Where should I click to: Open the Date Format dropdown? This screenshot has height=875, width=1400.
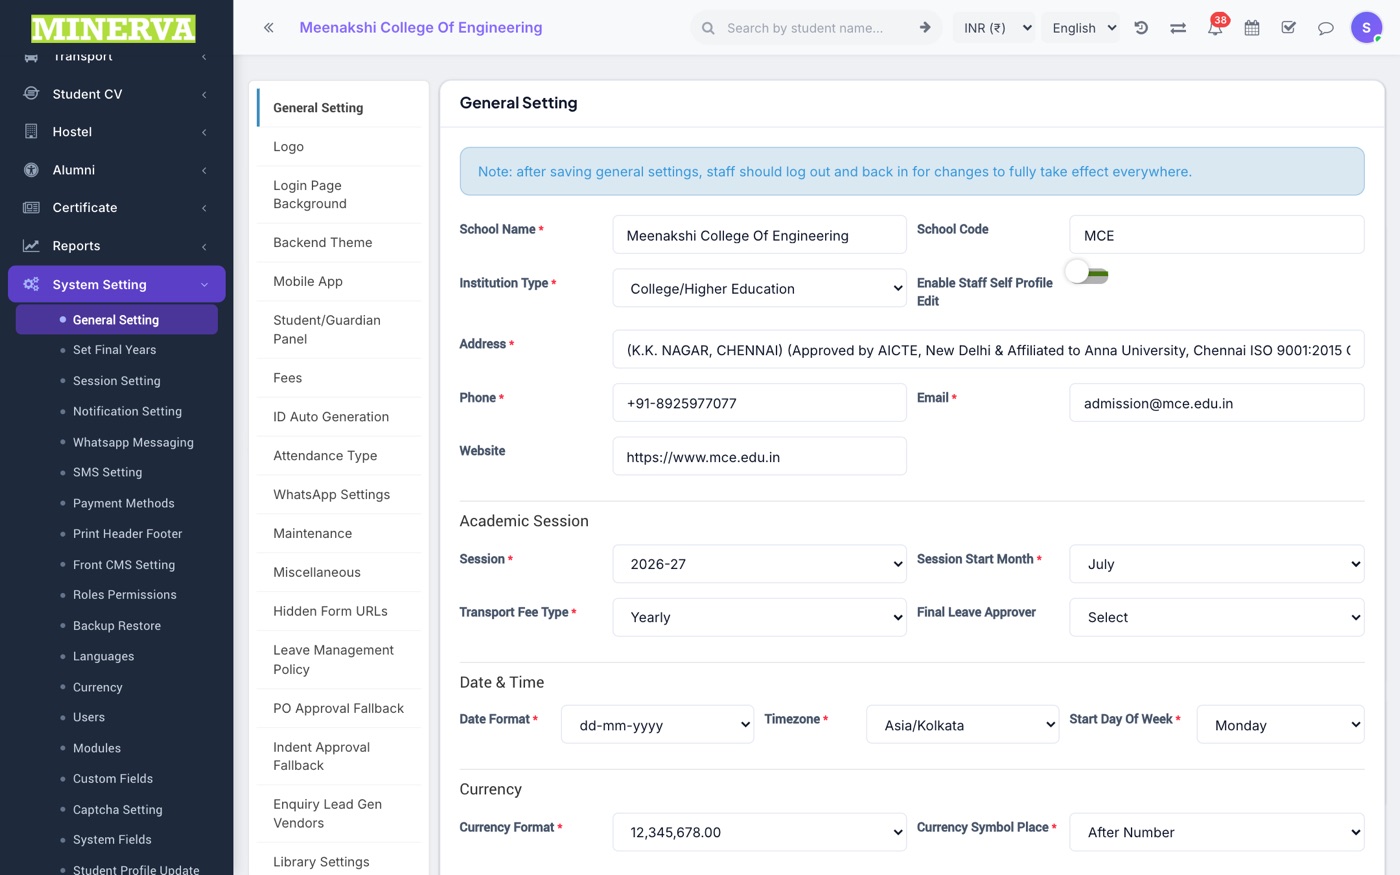point(658,725)
